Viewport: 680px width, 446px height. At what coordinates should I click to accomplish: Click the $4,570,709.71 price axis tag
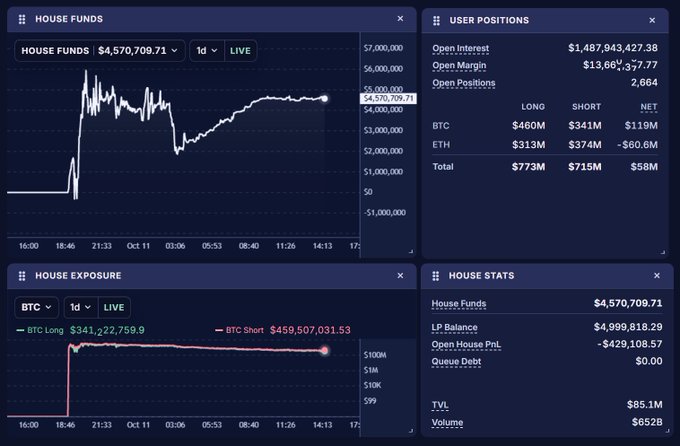coord(388,98)
